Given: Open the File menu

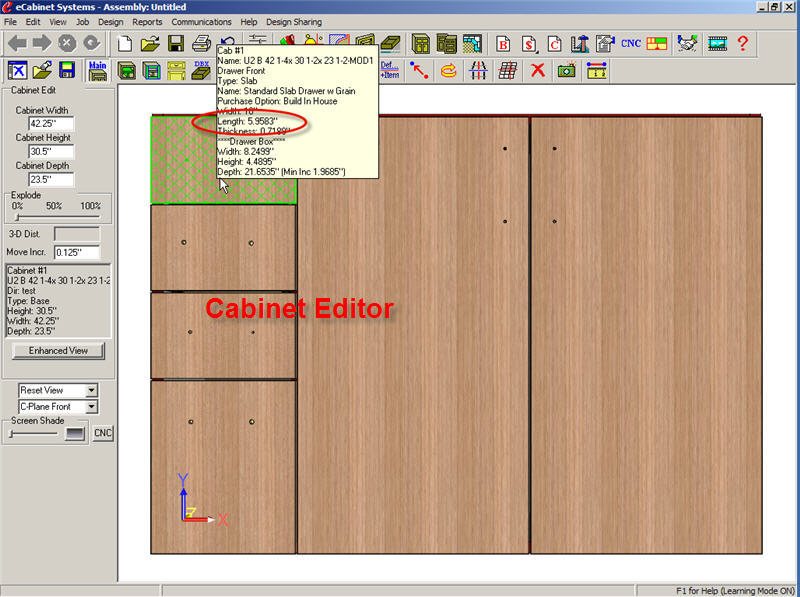Looking at the screenshot, I should (x=10, y=22).
